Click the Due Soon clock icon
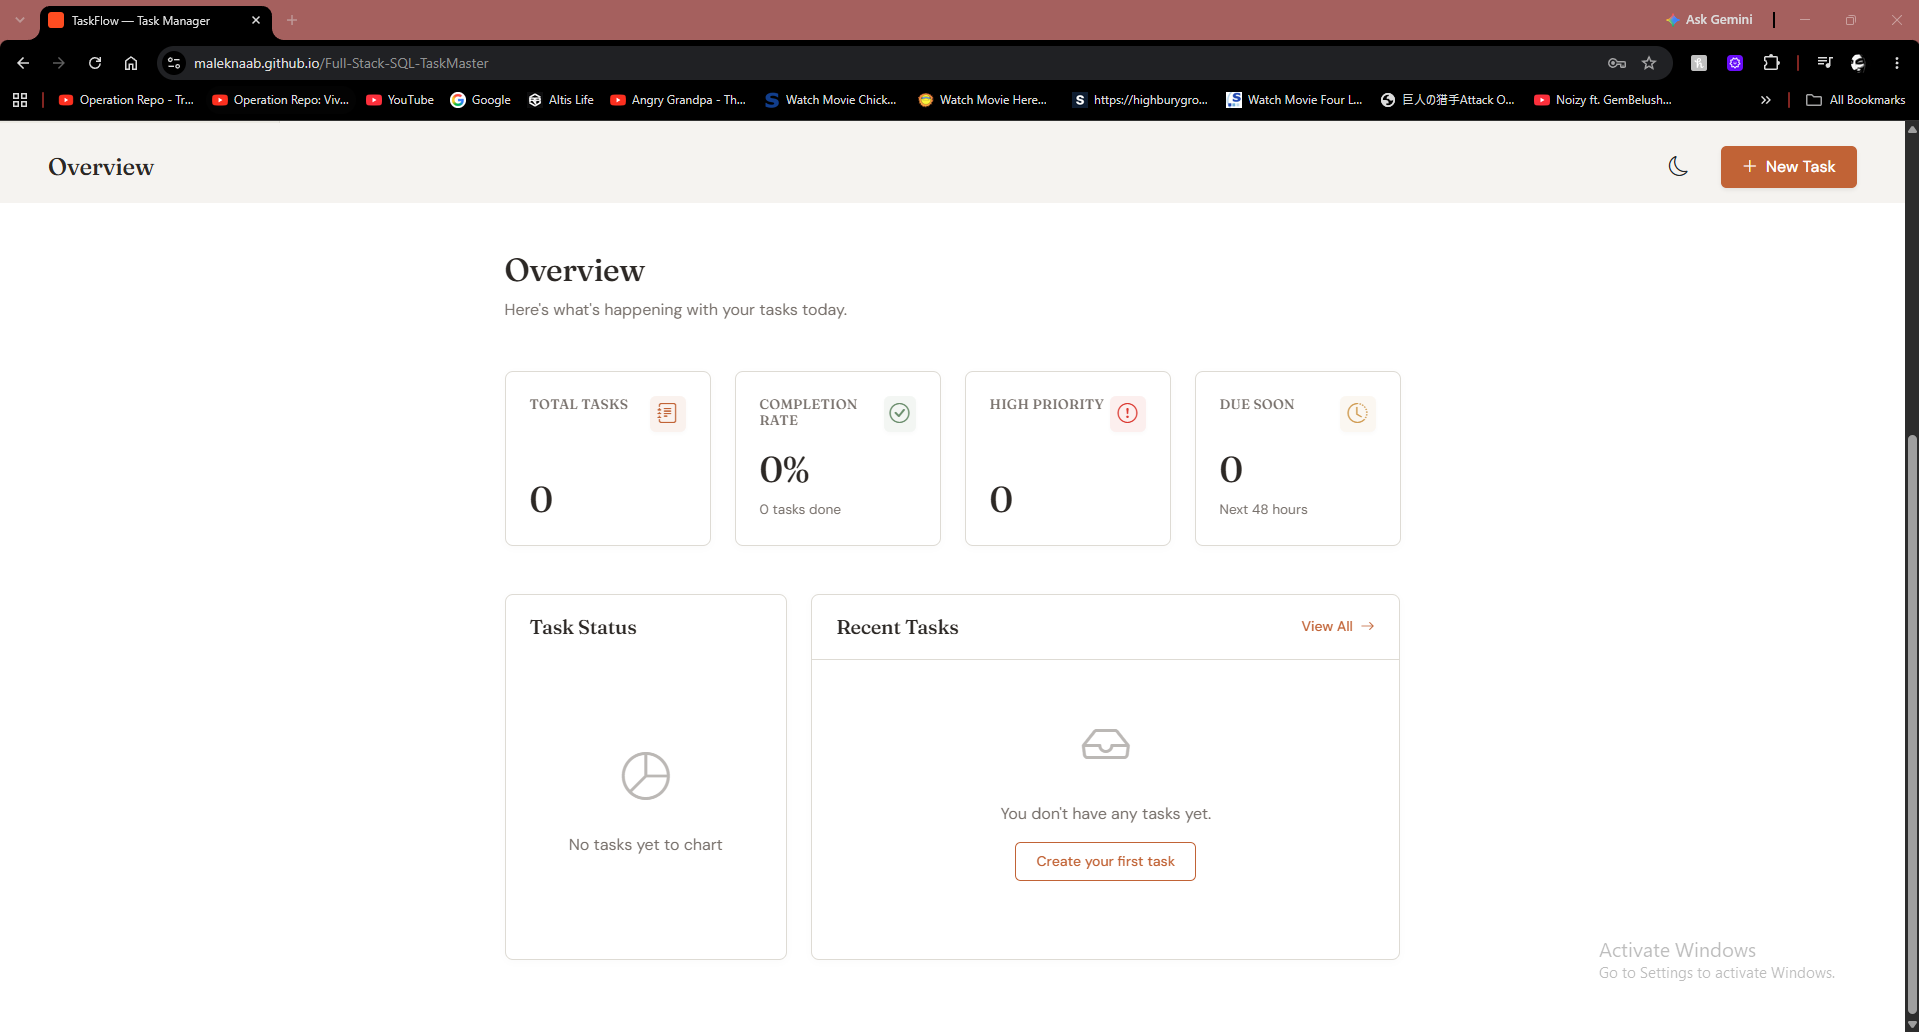Viewport: 1919px width, 1032px height. click(1357, 413)
